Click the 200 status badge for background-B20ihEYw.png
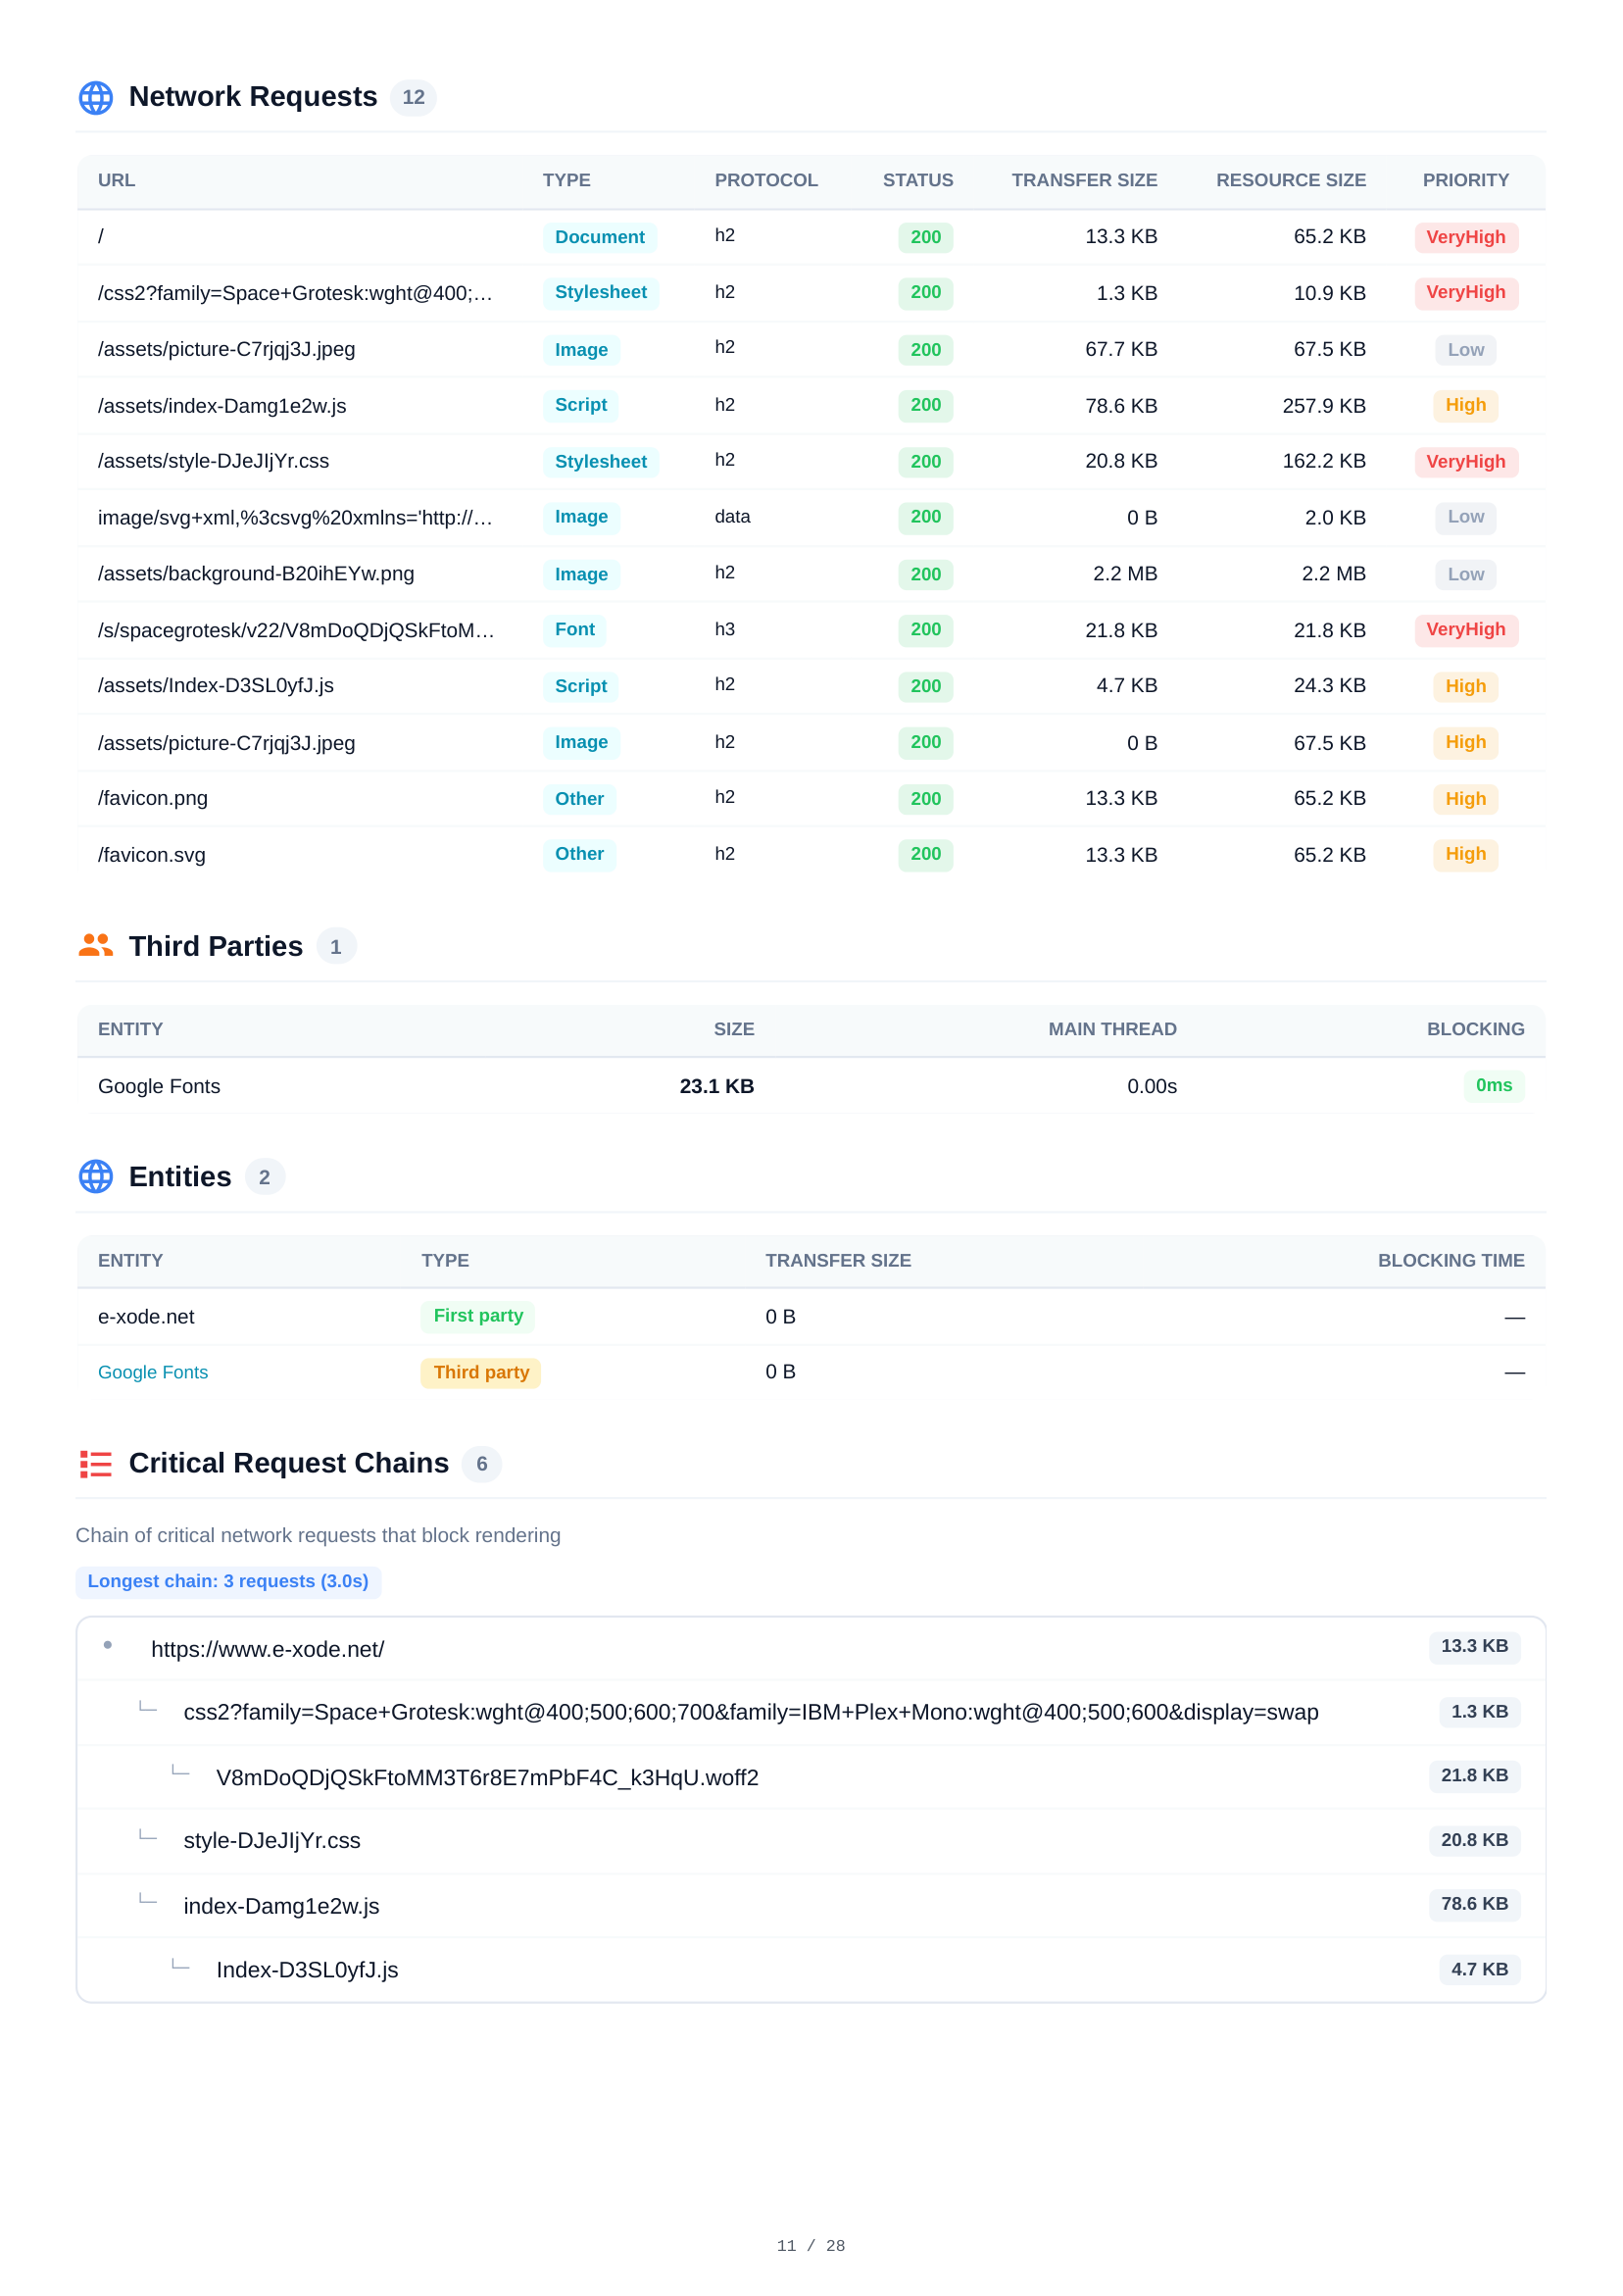 tap(924, 574)
